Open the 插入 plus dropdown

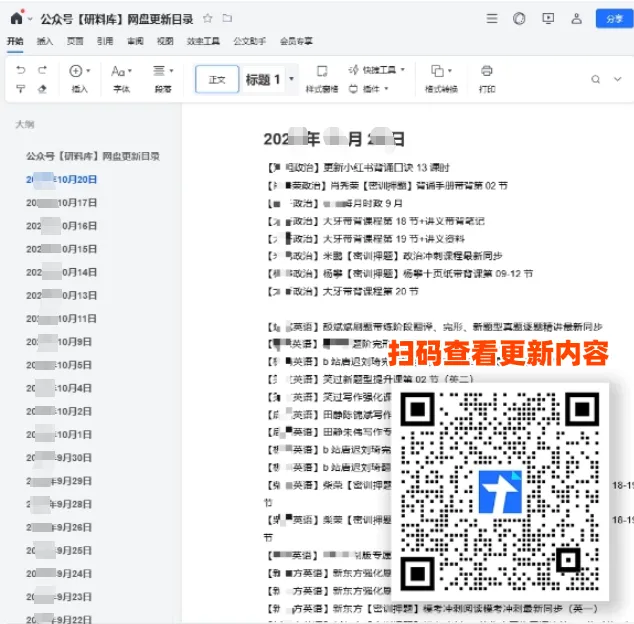[x=80, y=79]
